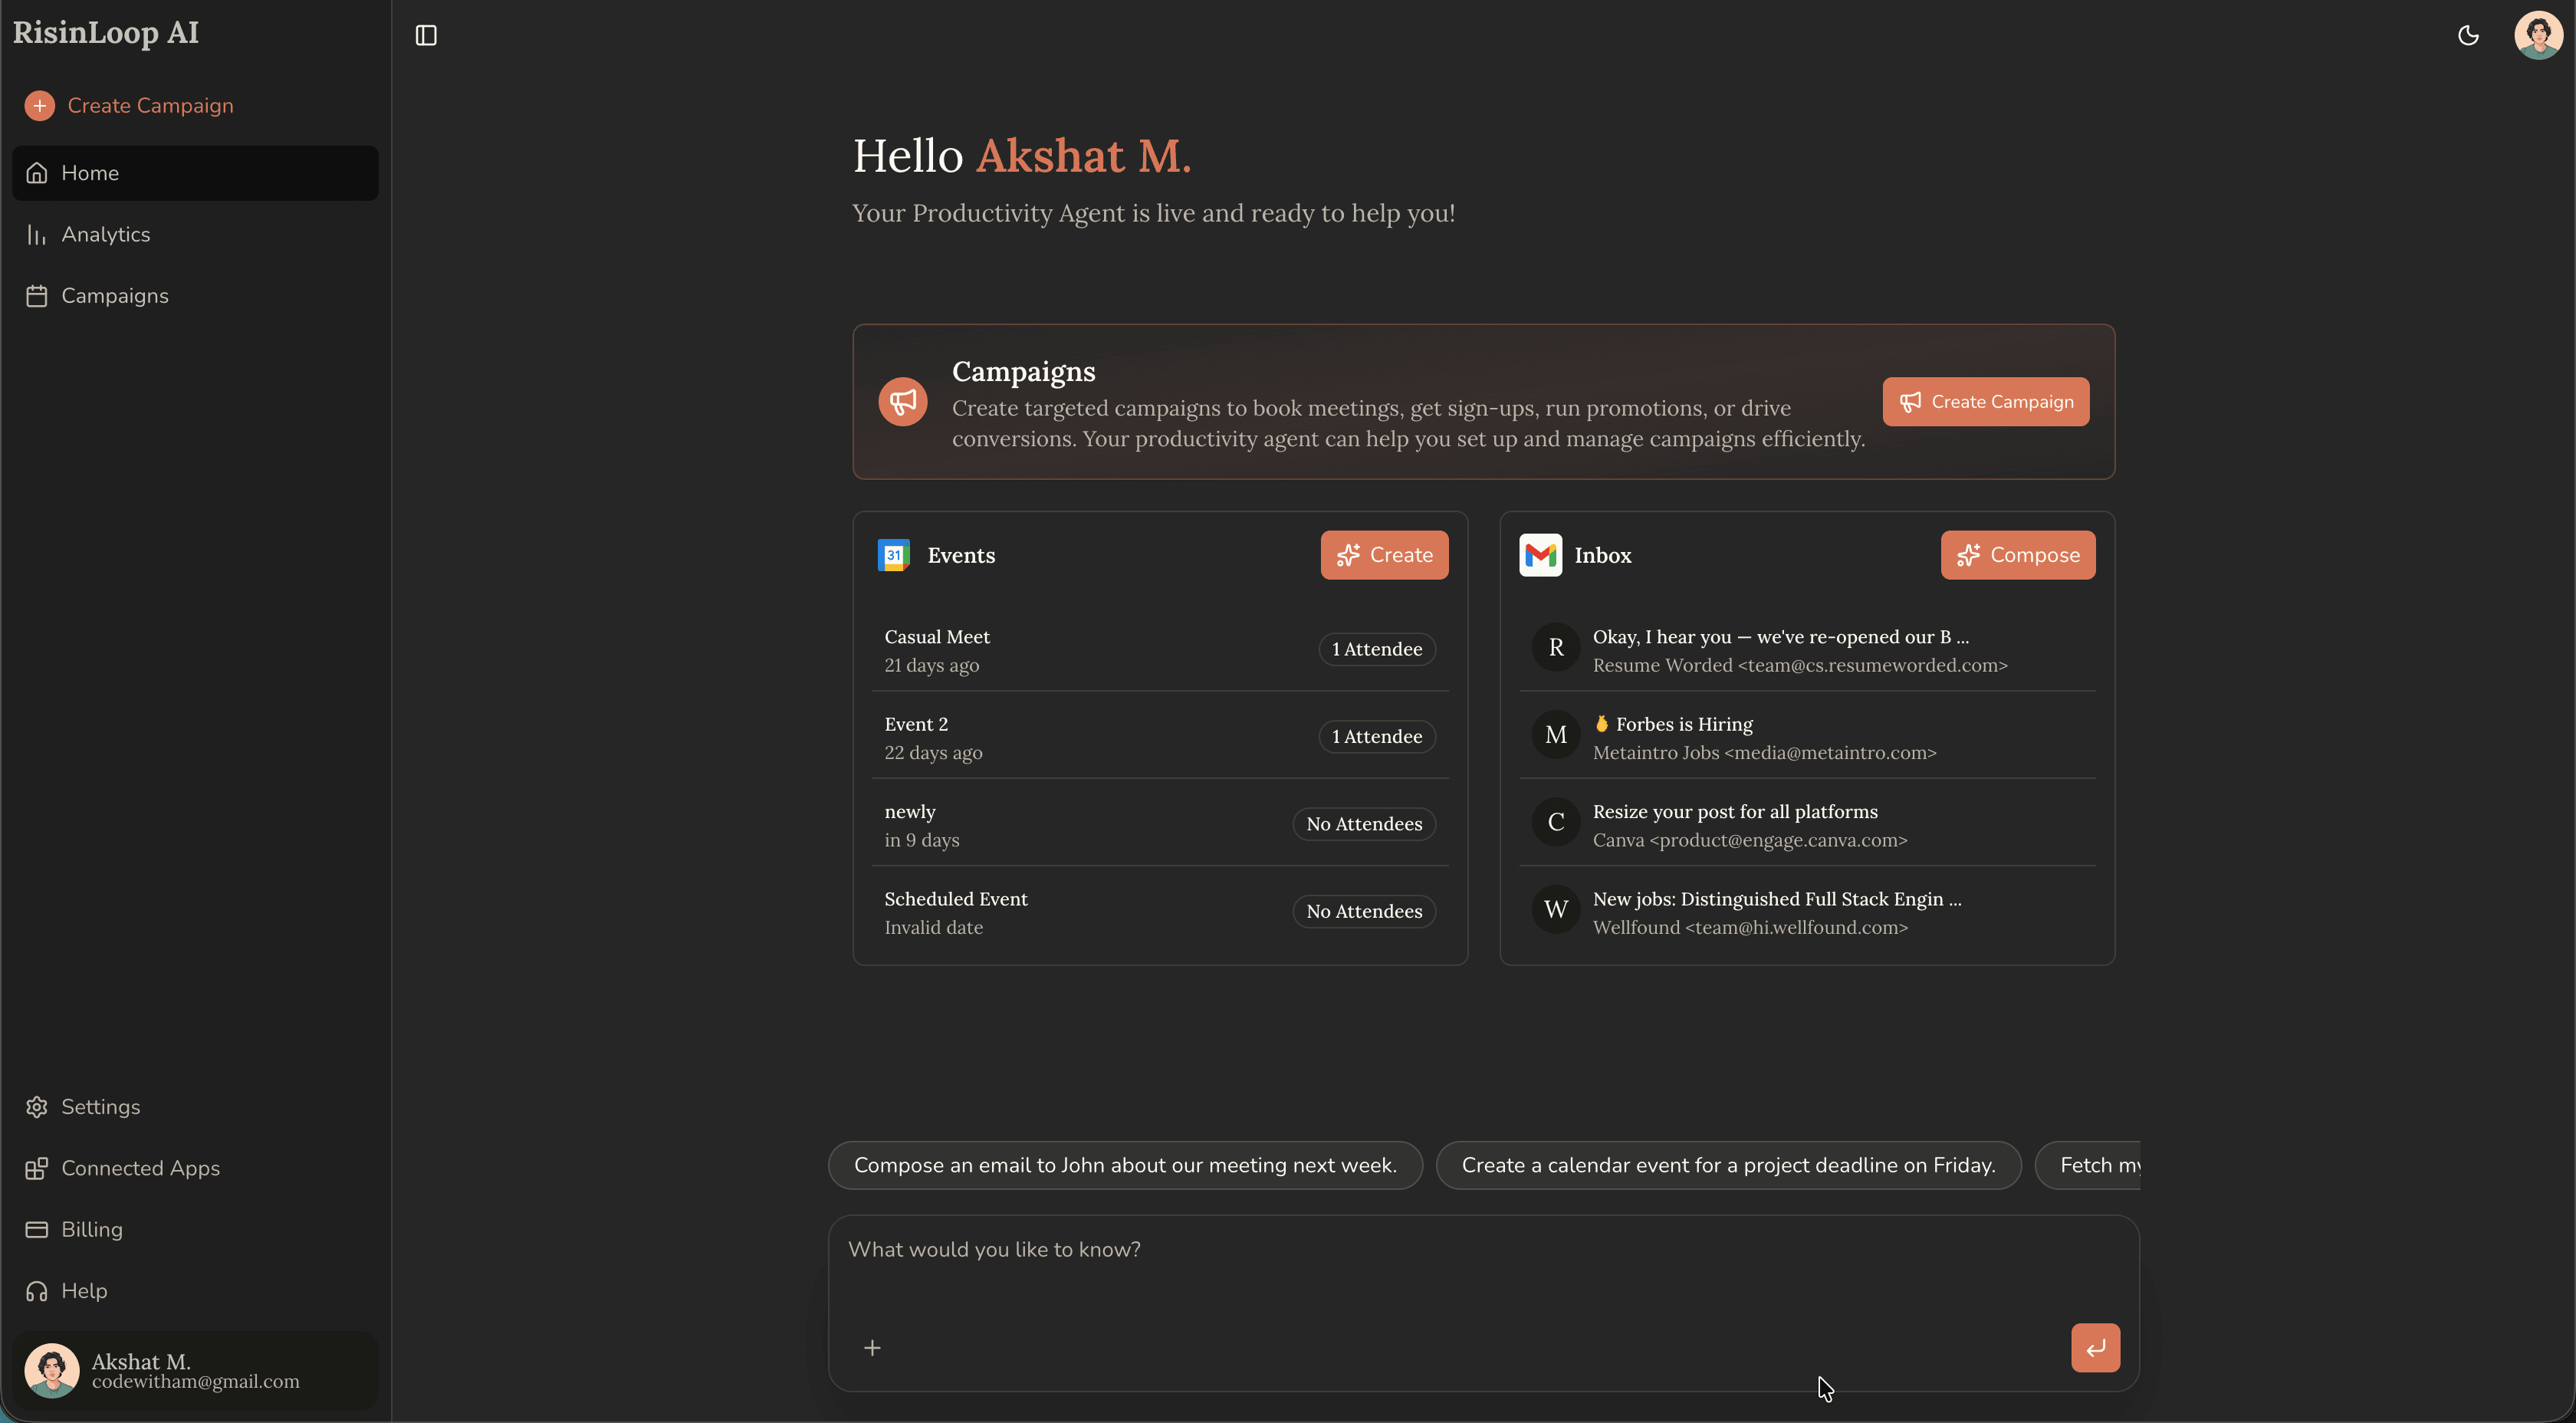
Task: Toggle the sidebar panel icon
Action: pos(426,36)
